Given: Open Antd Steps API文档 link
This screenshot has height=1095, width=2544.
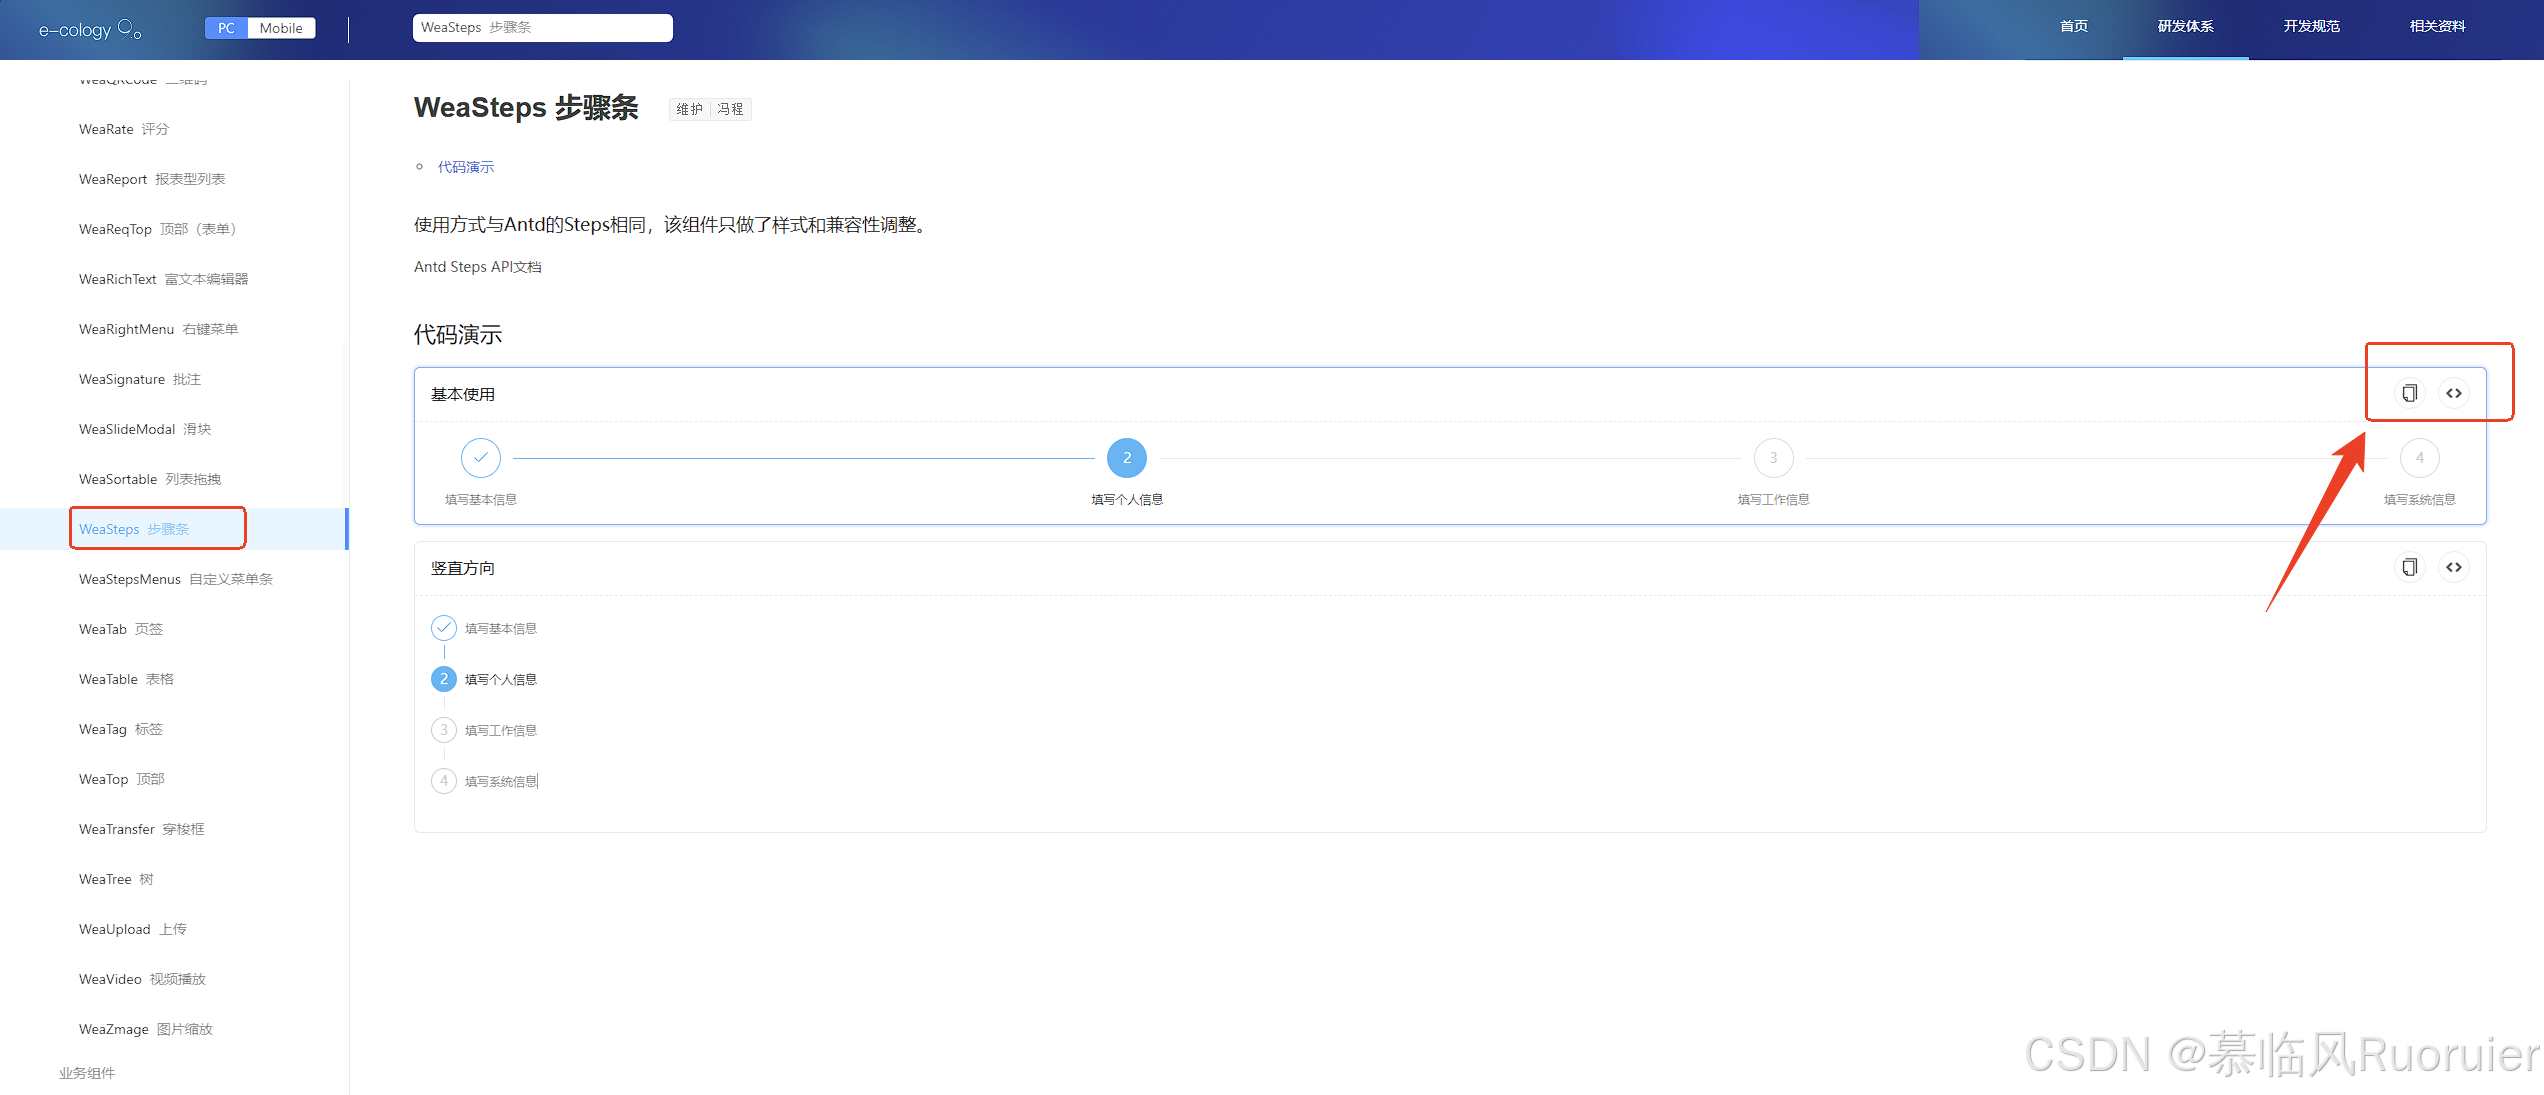Looking at the screenshot, I should pyautogui.click(x=478, y=267).
